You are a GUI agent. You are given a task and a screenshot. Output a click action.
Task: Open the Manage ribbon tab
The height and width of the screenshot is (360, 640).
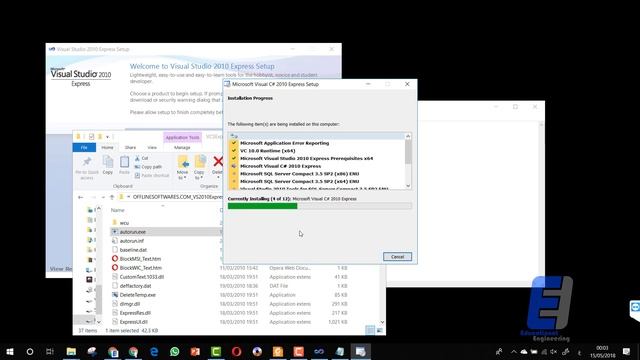click(182, 147)
